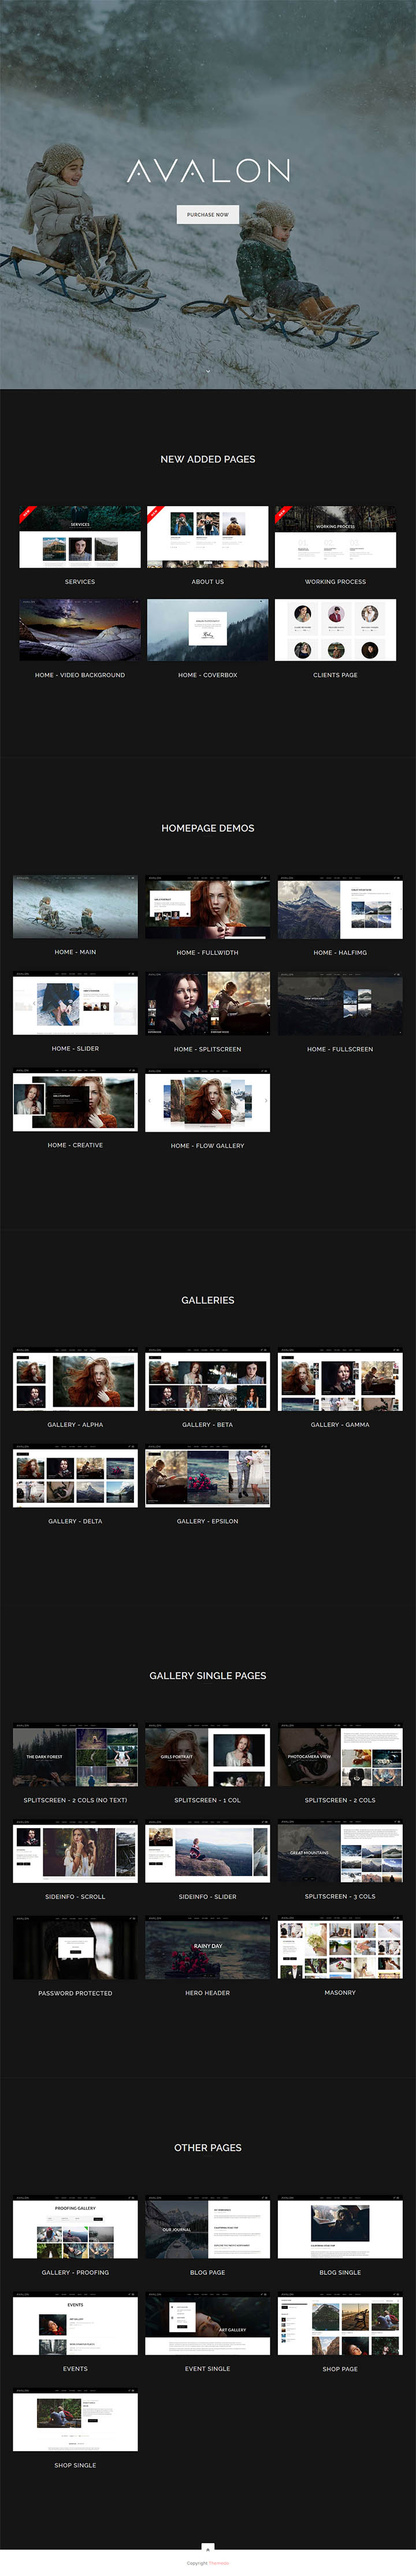
Task: Open Sideinfo - Slider thumbnail
Action: point(208,1851)
